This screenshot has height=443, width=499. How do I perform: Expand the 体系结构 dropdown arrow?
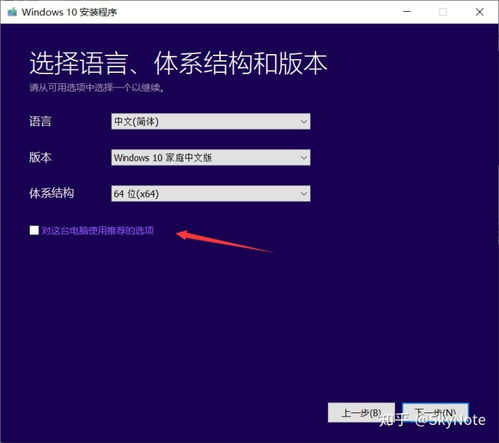point(304,194)
